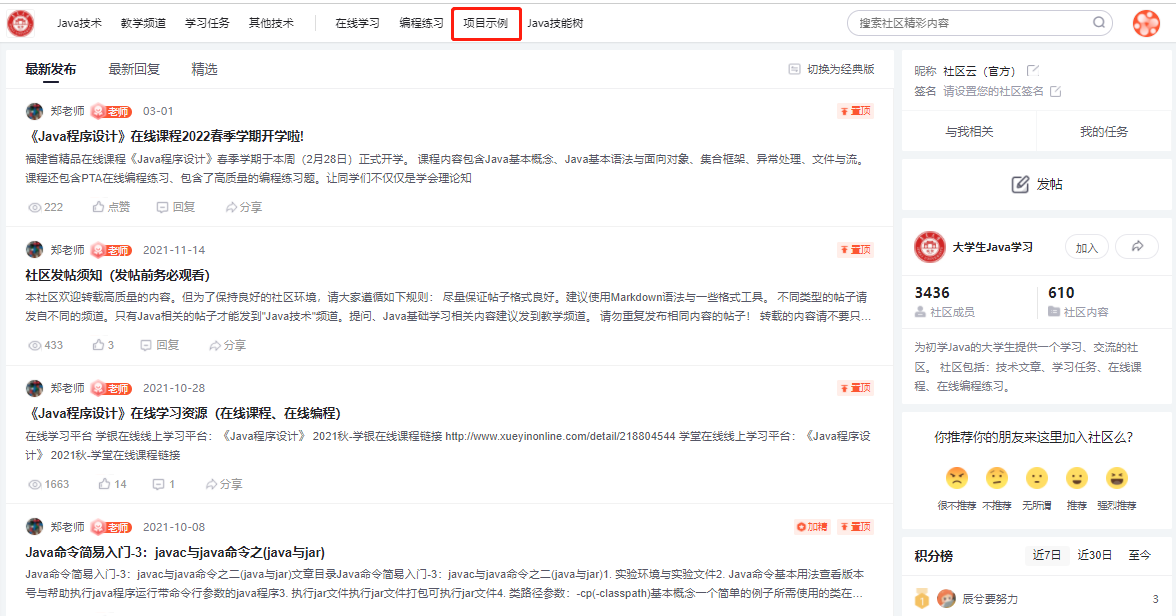Open the post 社区发帖须知（发帖前务必观看）
1176x616 pixels.
(118, 275)
